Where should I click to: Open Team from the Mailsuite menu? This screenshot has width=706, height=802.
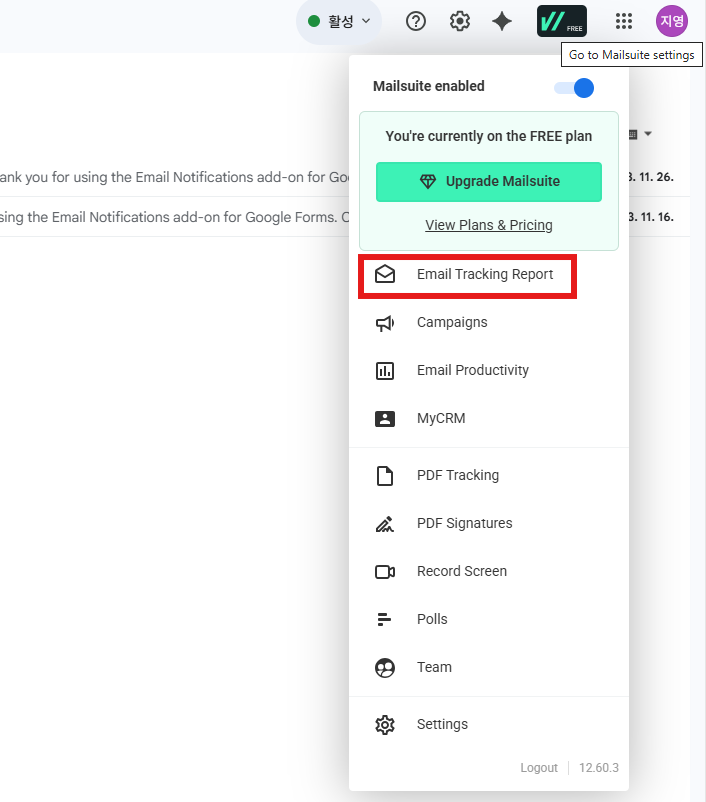point(489,667)
